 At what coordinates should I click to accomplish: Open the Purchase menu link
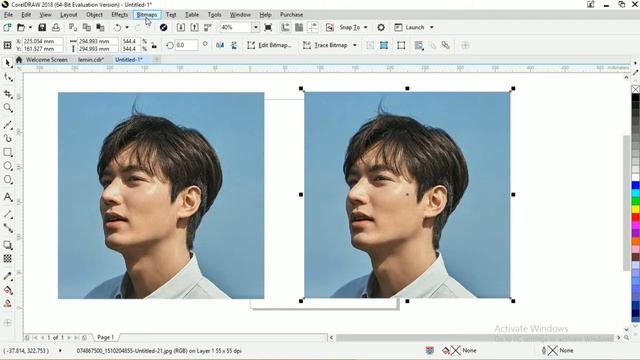click(291, 15)
